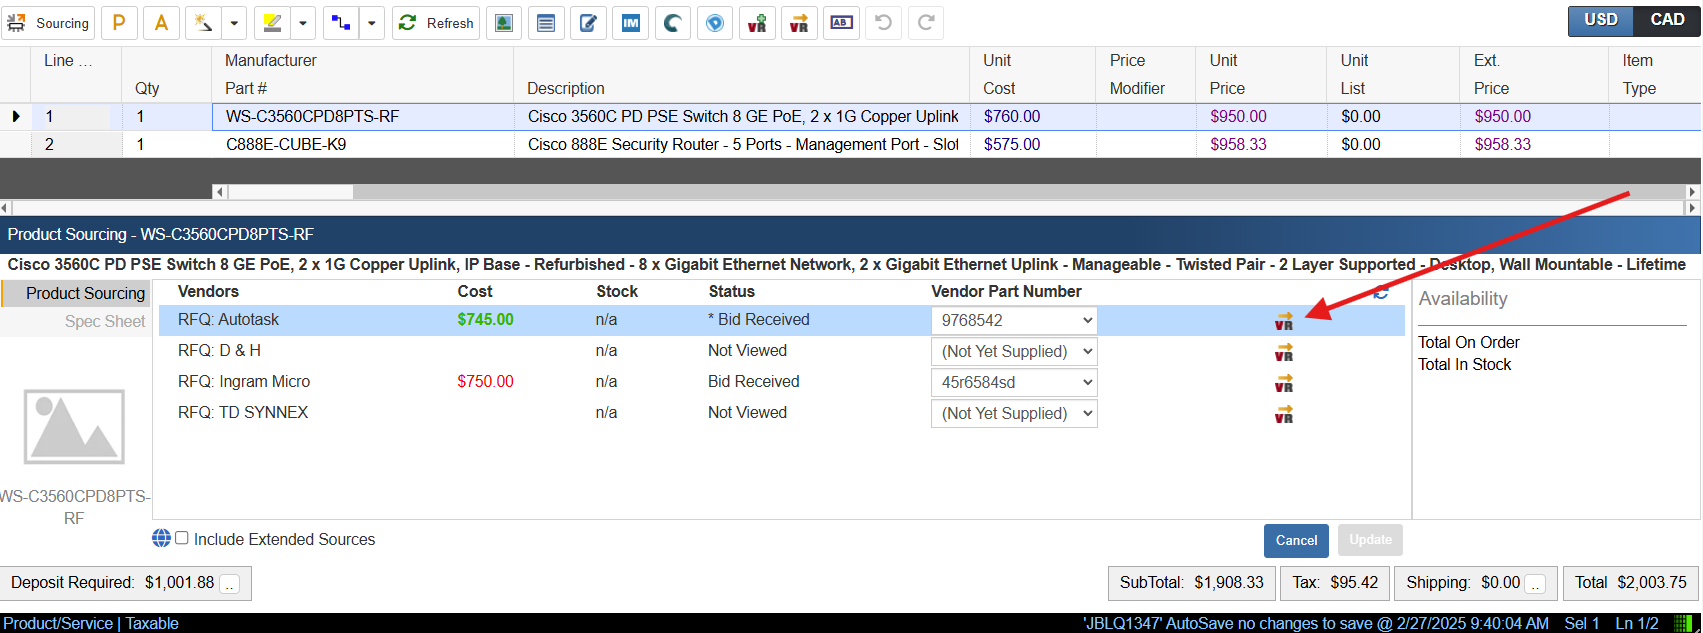Image resolution: width=1703 pixels, height=633 pixels.
Task: Enable Include Extended Sources checkbox
Action: [x=182, y=538]
